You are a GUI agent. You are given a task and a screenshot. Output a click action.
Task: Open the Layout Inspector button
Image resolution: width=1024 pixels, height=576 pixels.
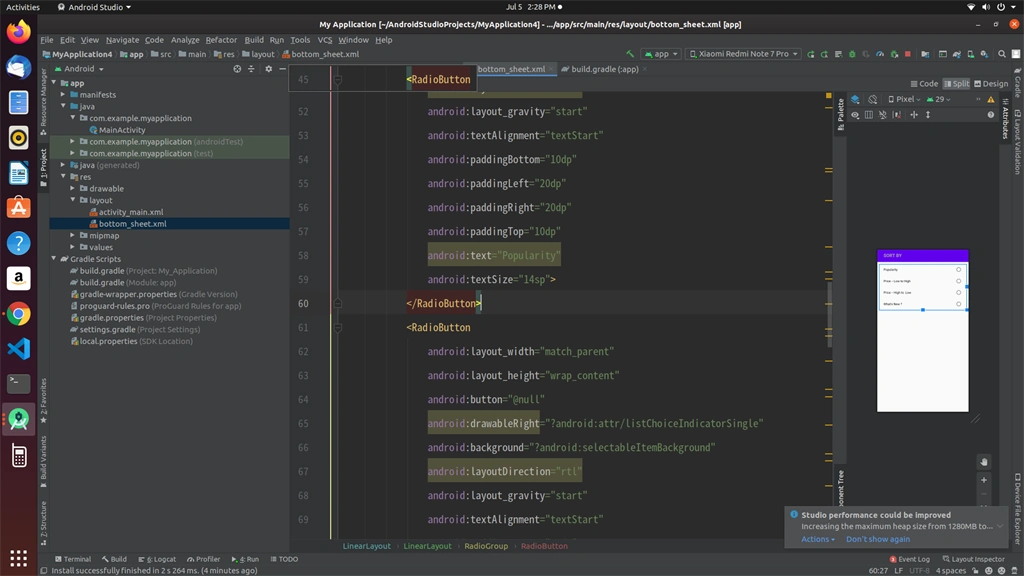973,559
